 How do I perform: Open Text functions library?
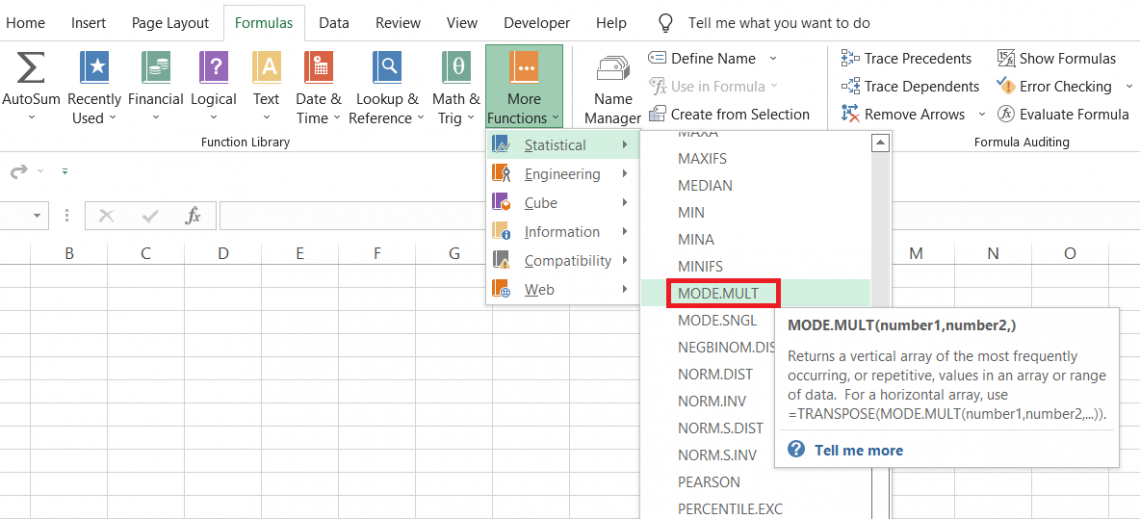[x=266, y=69]
